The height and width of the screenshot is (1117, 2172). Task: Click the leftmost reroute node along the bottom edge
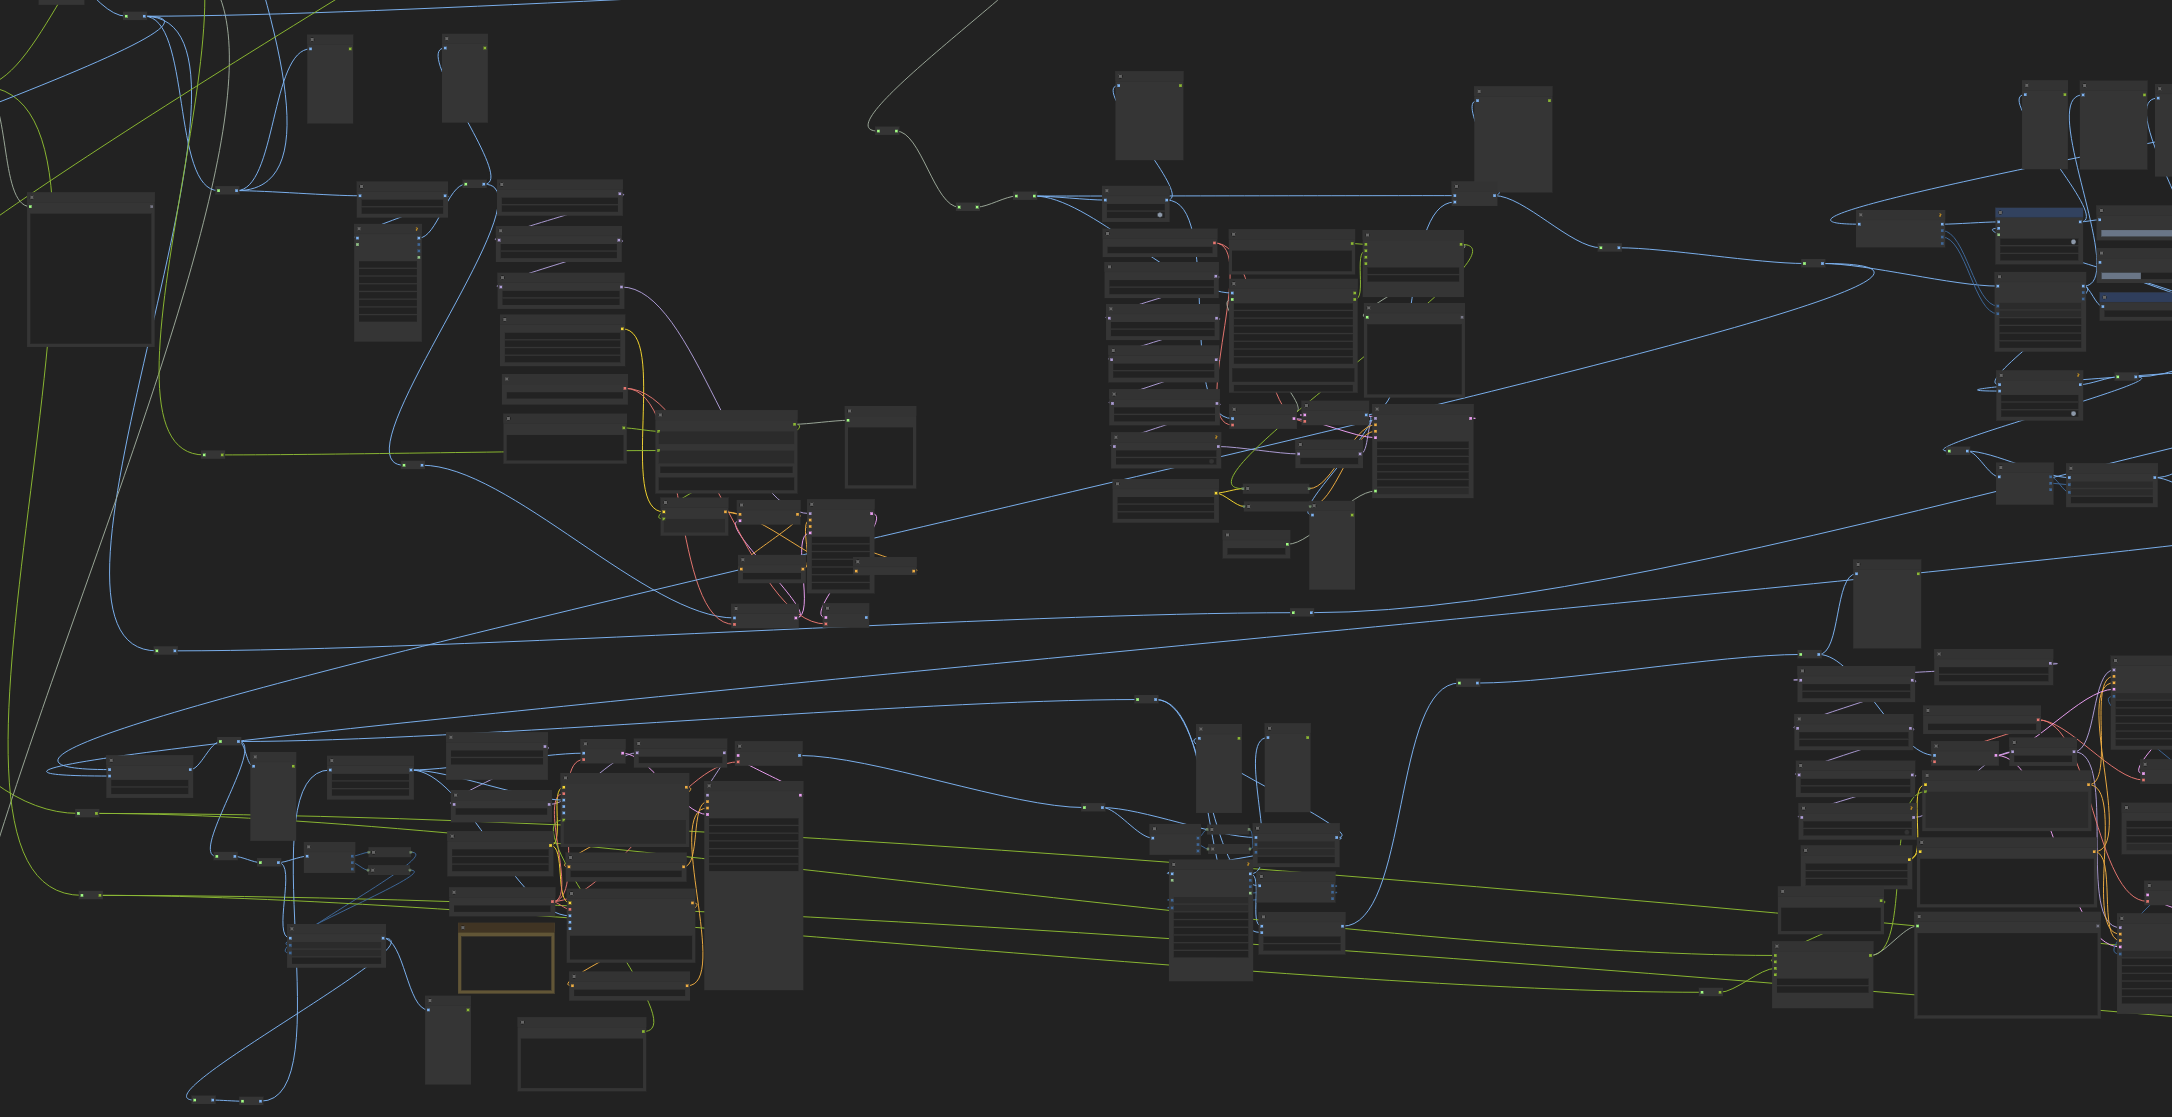(203, 1100)
